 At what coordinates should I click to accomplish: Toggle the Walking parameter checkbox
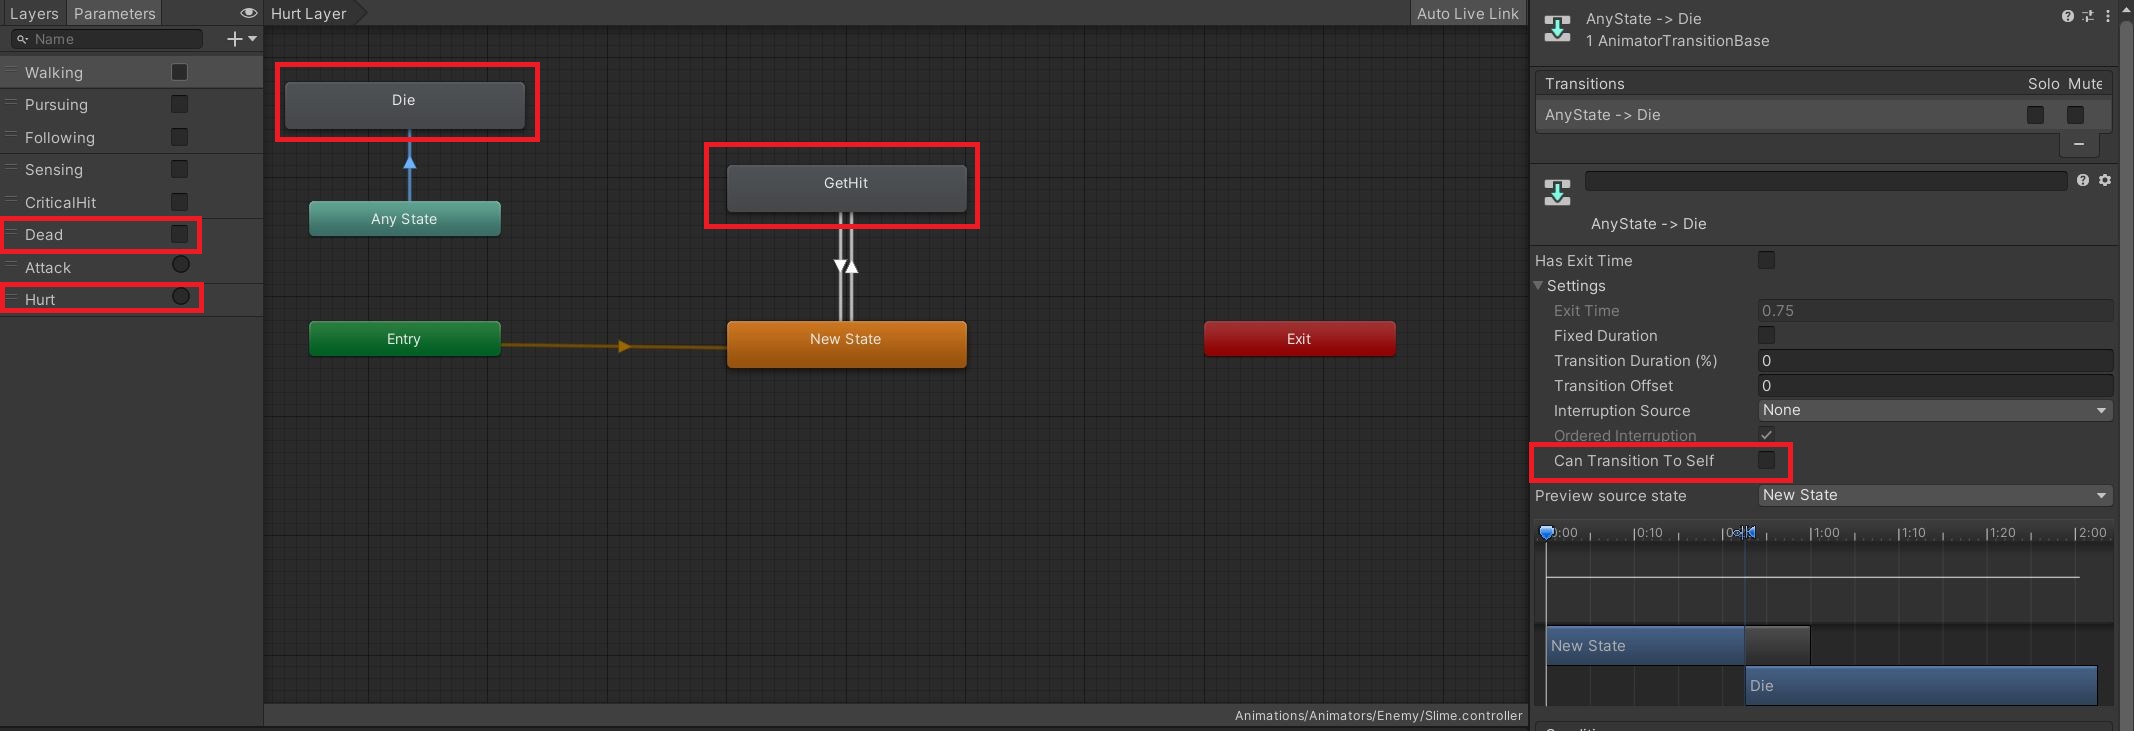[180, 72]
